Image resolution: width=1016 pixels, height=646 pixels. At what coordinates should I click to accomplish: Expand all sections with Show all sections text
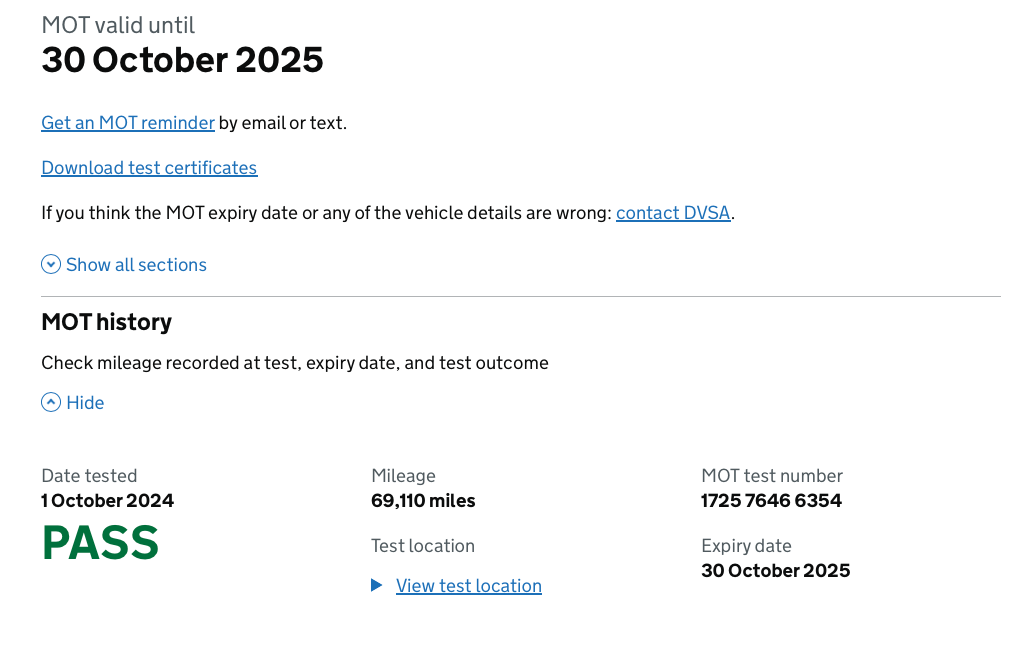pyautogui.click(x=136, y=265)
